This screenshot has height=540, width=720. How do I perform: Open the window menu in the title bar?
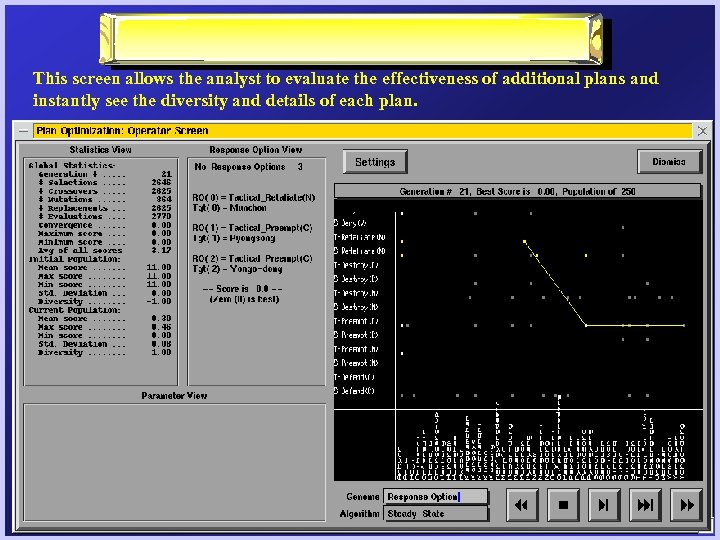click(23, 131)
